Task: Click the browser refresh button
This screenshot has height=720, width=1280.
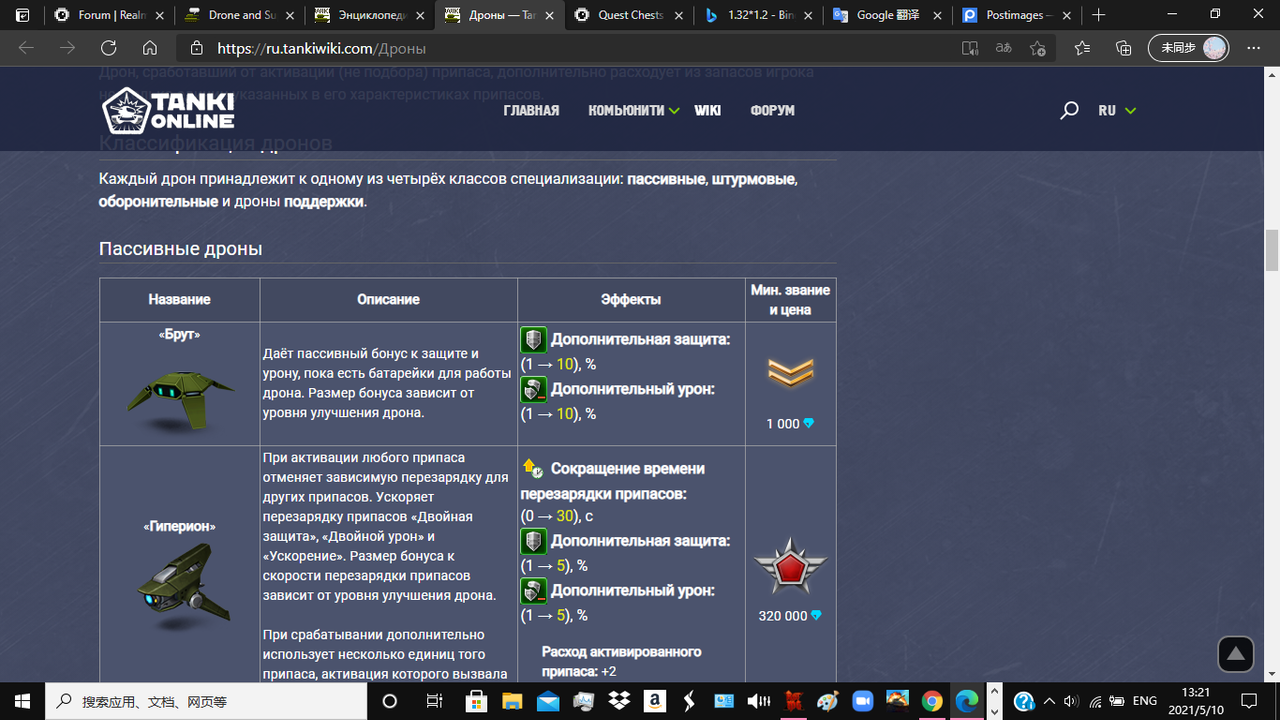Action: click(108, 48)
